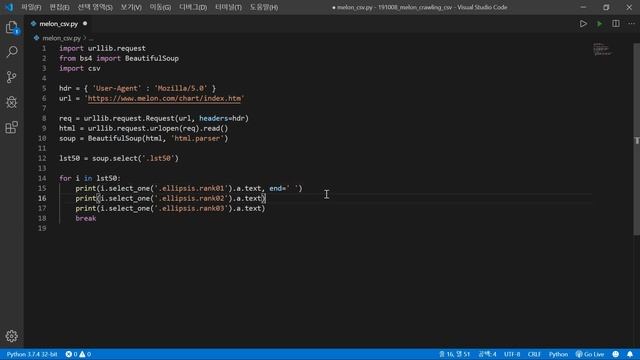Open the 디버그(D) menu
The width and height of the screenshot is (640, 360).
(193, 7)
